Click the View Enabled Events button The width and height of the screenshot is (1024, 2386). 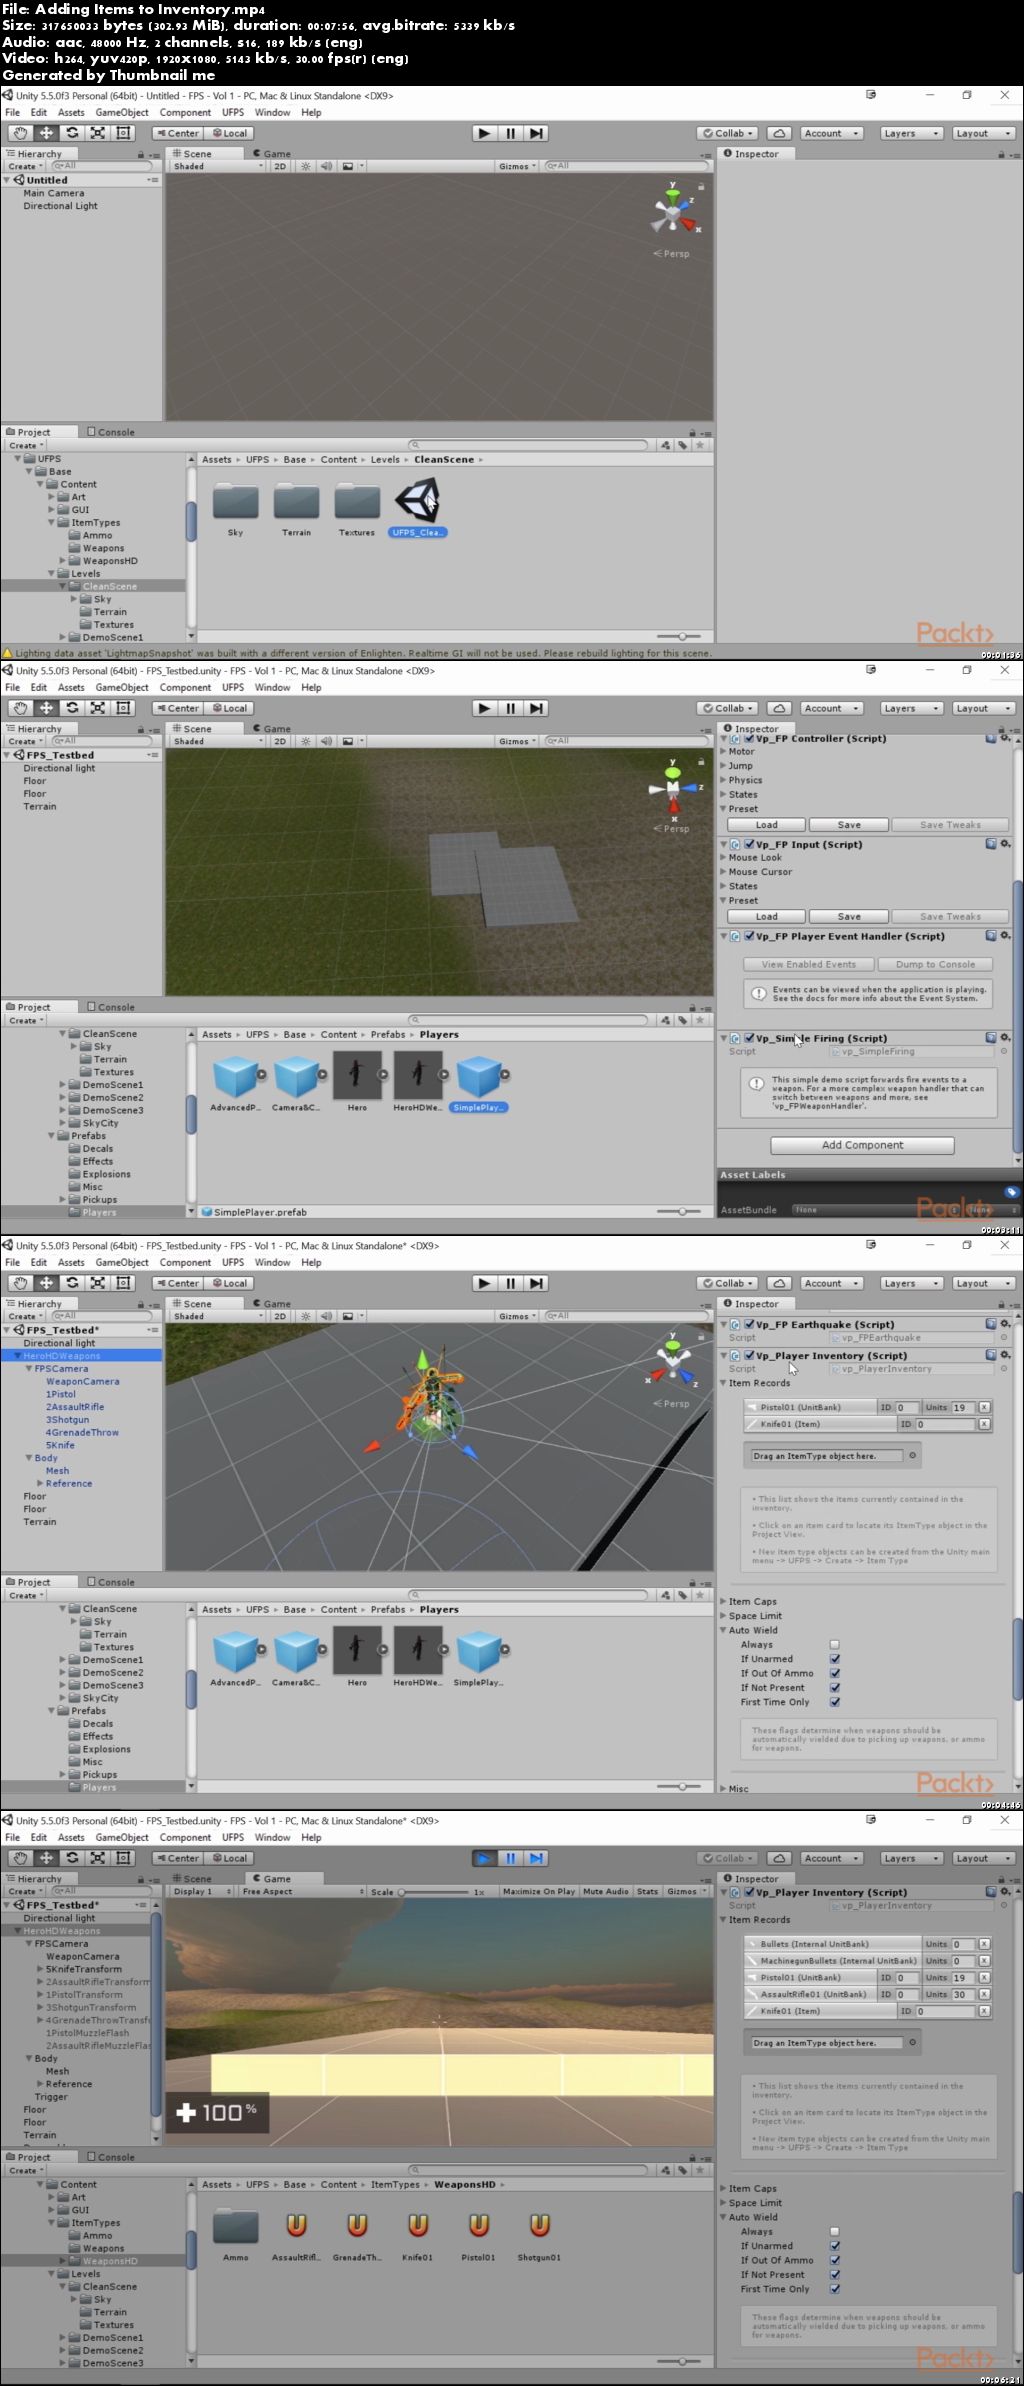coord(809,964)
